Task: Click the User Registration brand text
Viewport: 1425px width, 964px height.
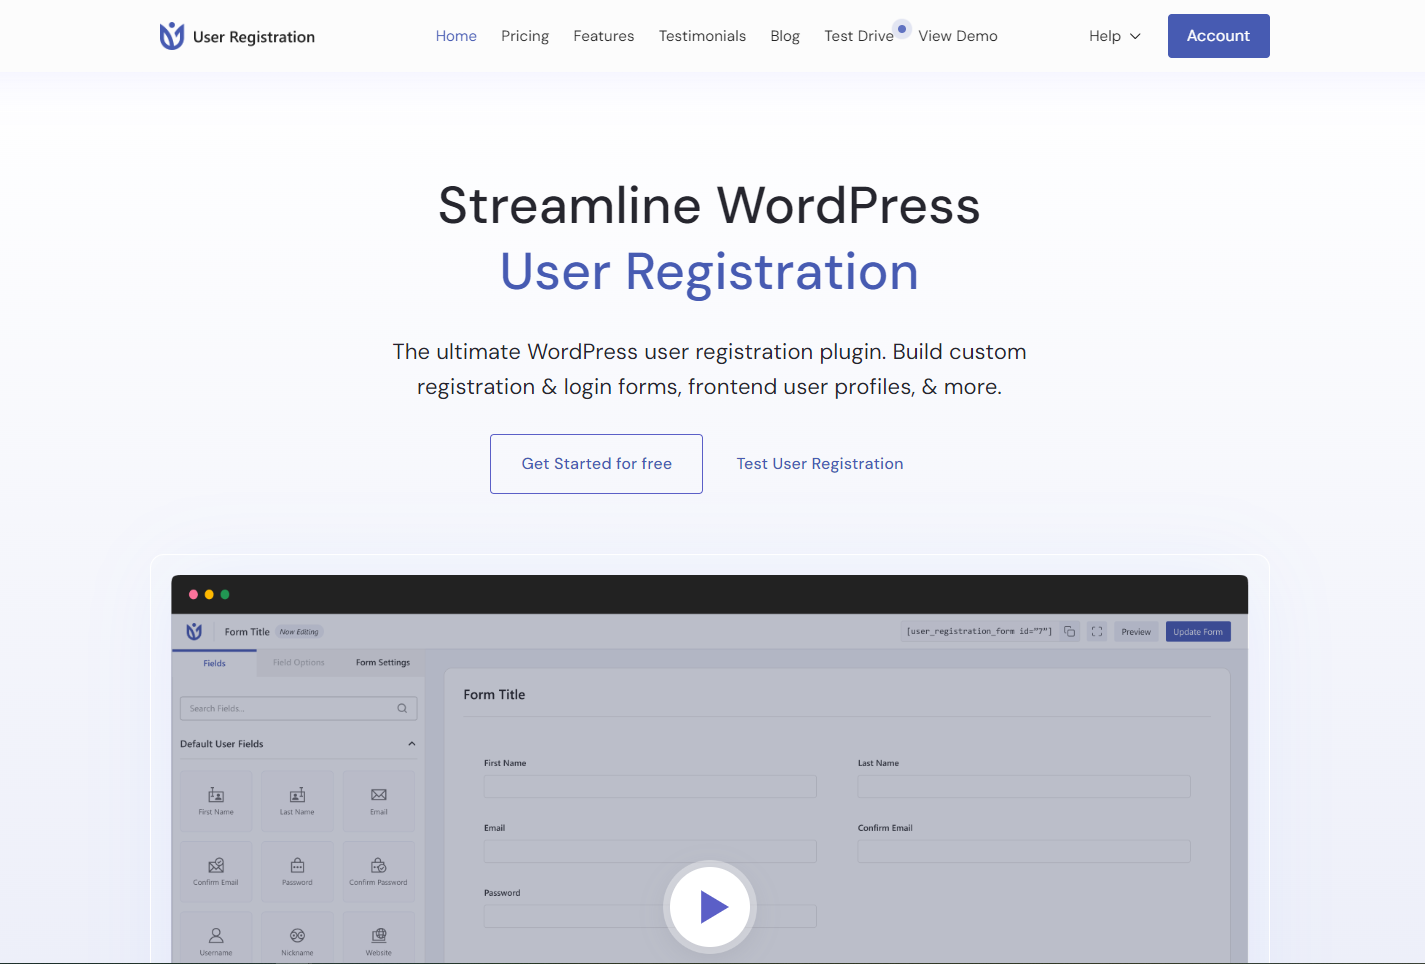Action: coord(254,37)
